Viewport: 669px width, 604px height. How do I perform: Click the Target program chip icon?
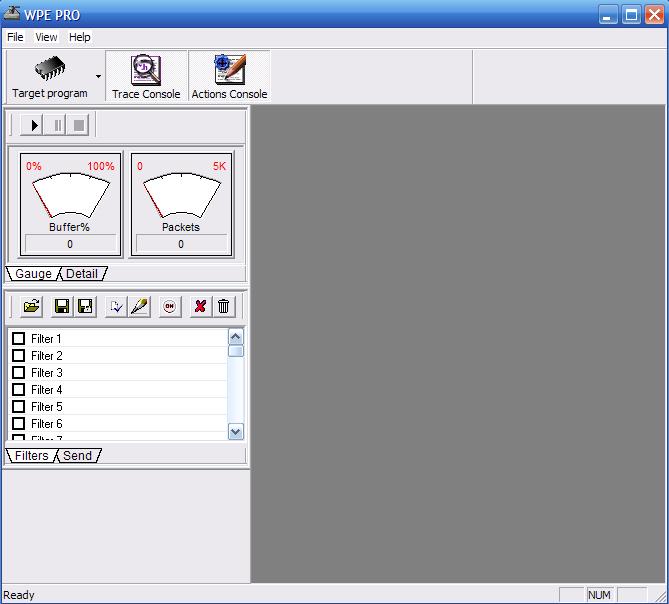(x=49, y=70)
